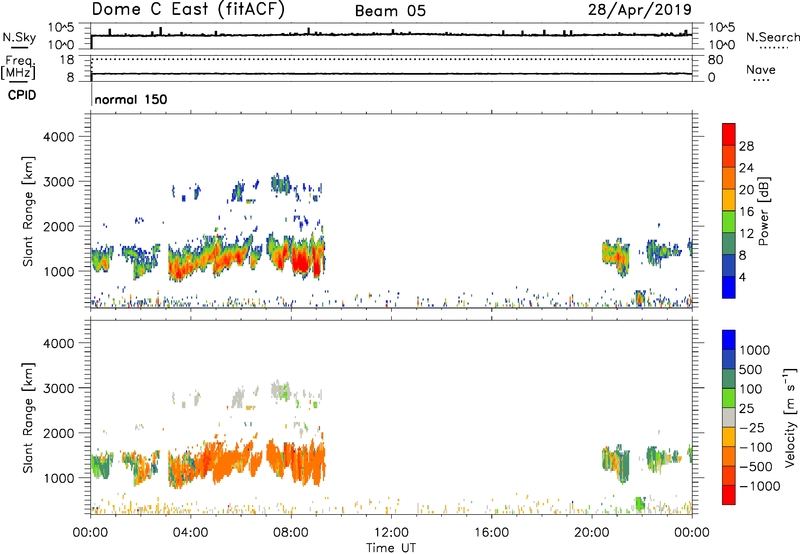Click the 'Time UT' axis label
This screenshot has width=800, height=554.
(x=391, y=548)
